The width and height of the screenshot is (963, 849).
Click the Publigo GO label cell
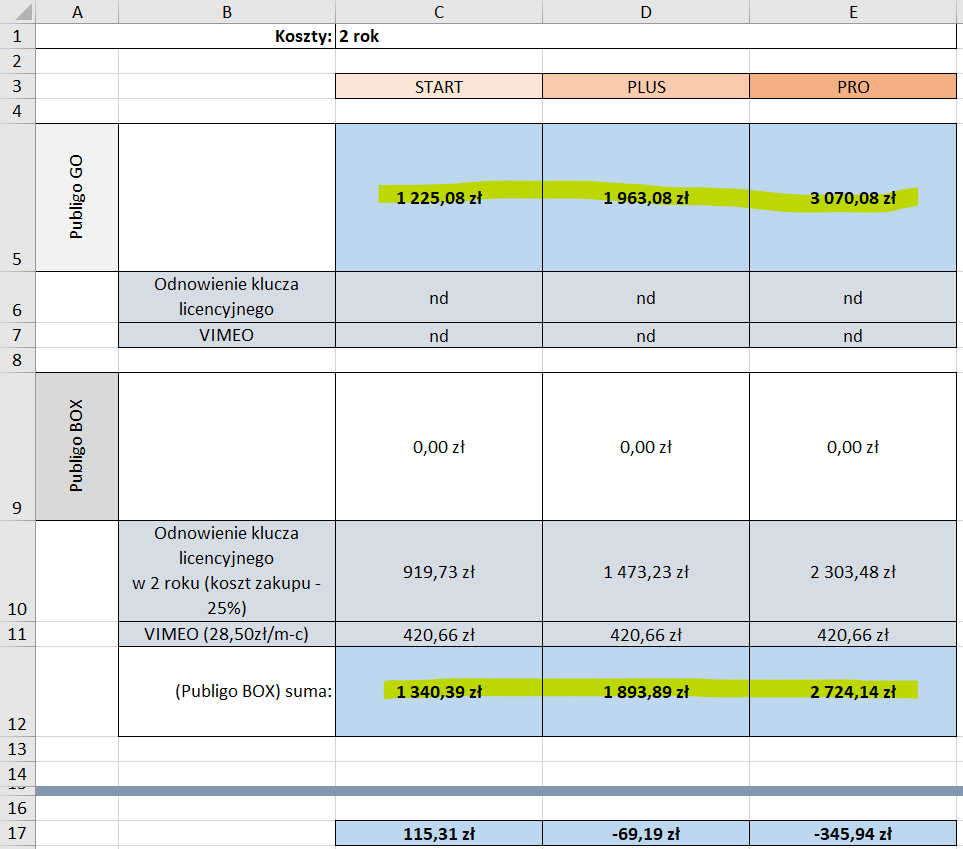coord(77,197)
